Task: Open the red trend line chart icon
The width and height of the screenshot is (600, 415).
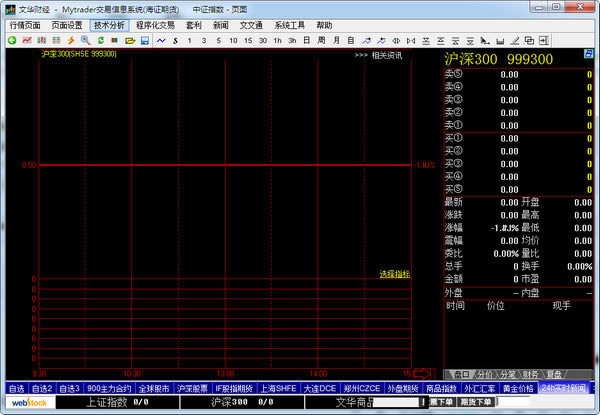Action: click(27, 40)
